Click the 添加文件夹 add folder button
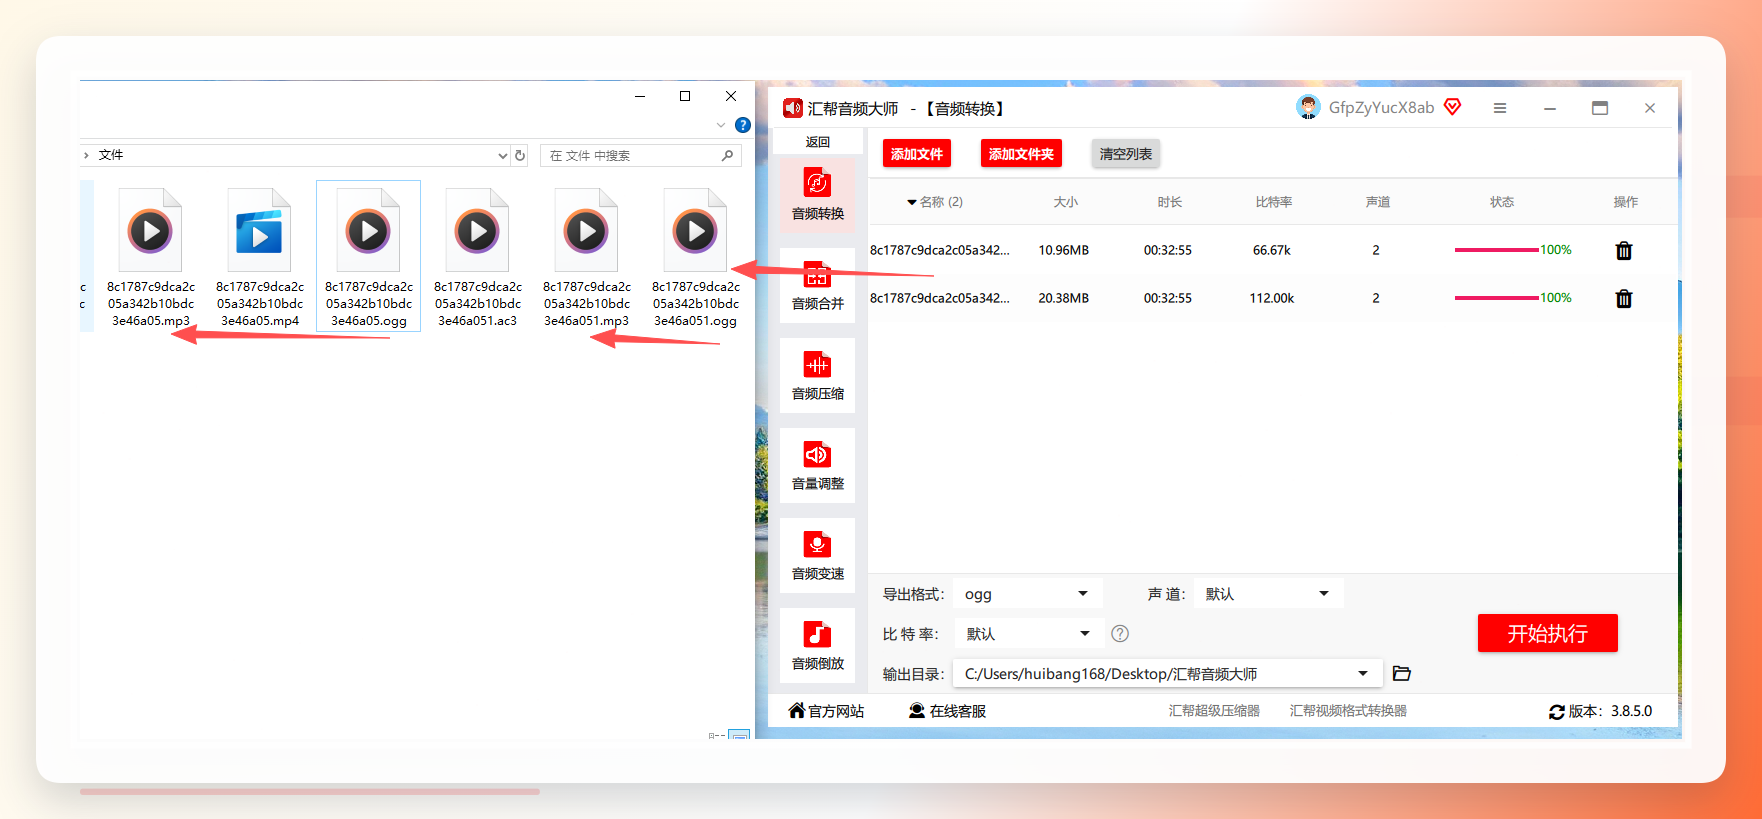1762x819 pixels. pos(1021,154)
